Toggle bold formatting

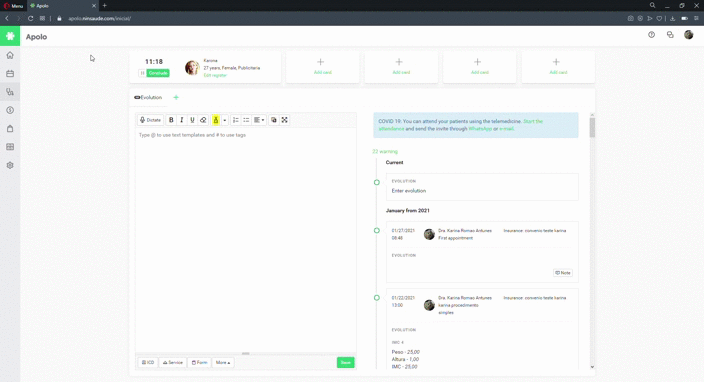pos(171,120)
